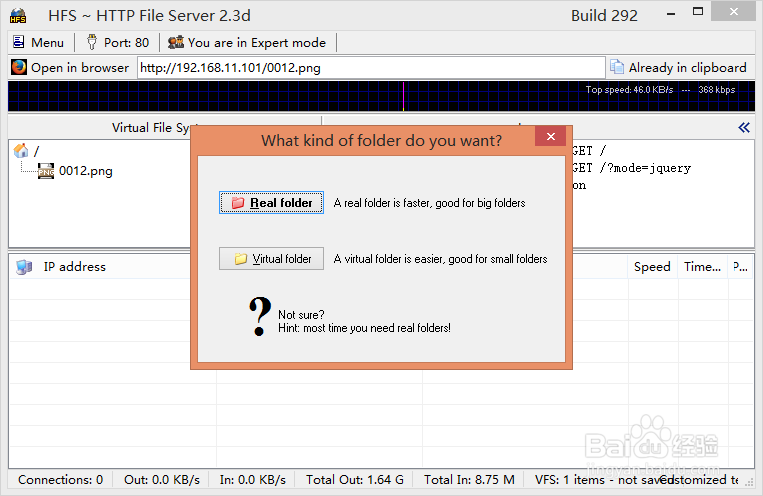This screenshot has width=763, height=496.
Task: Minimize the HFS window
Action: coord(671,14)
